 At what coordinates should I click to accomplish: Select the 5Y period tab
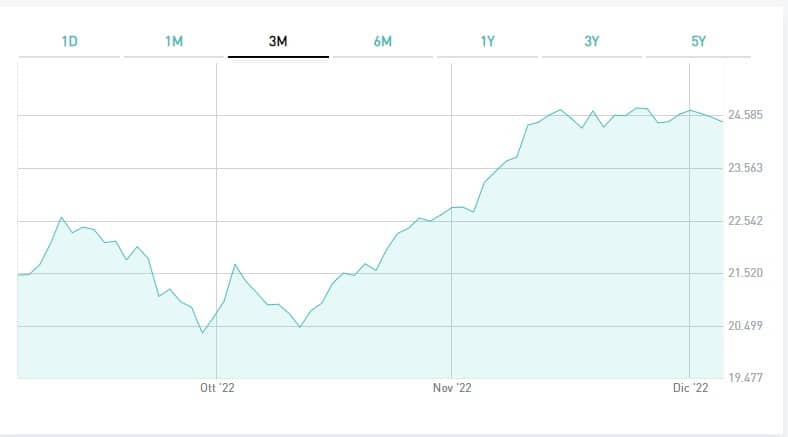click(x=698, y=42)
